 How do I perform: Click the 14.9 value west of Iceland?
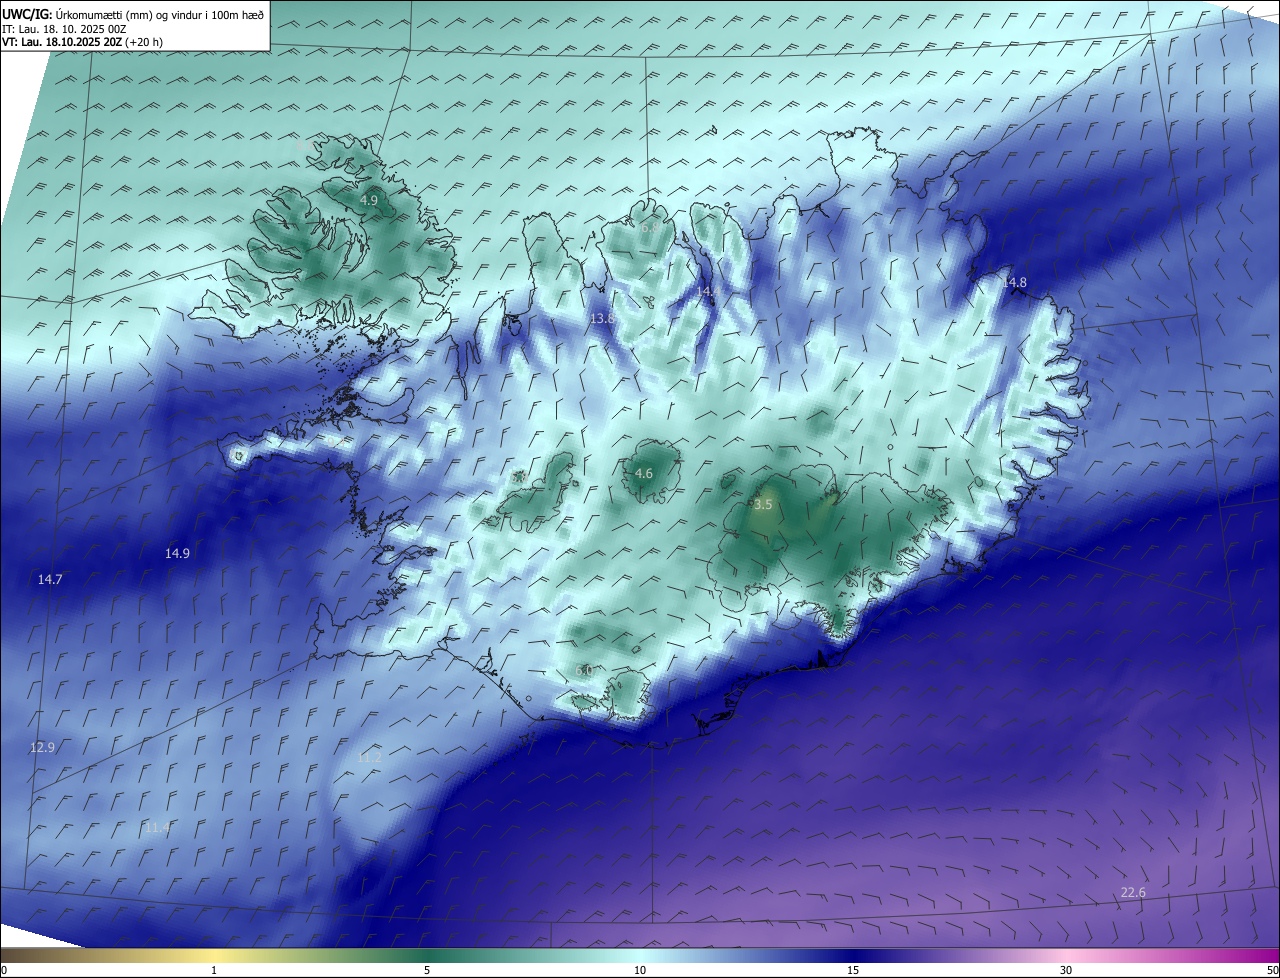pos(177,553)
